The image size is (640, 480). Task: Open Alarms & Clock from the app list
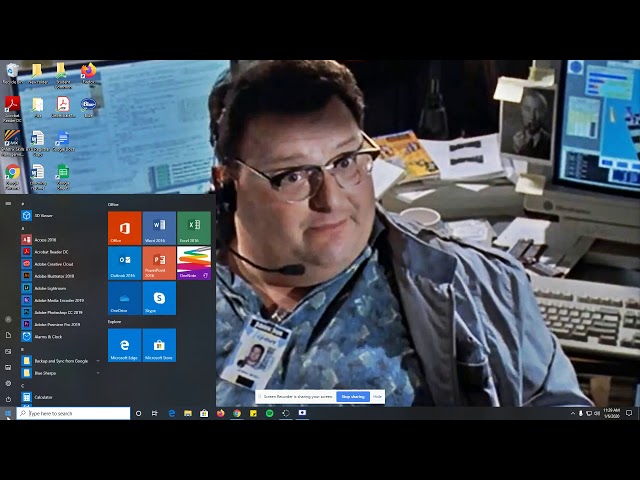pyautogui.click(x=60, y=337)
